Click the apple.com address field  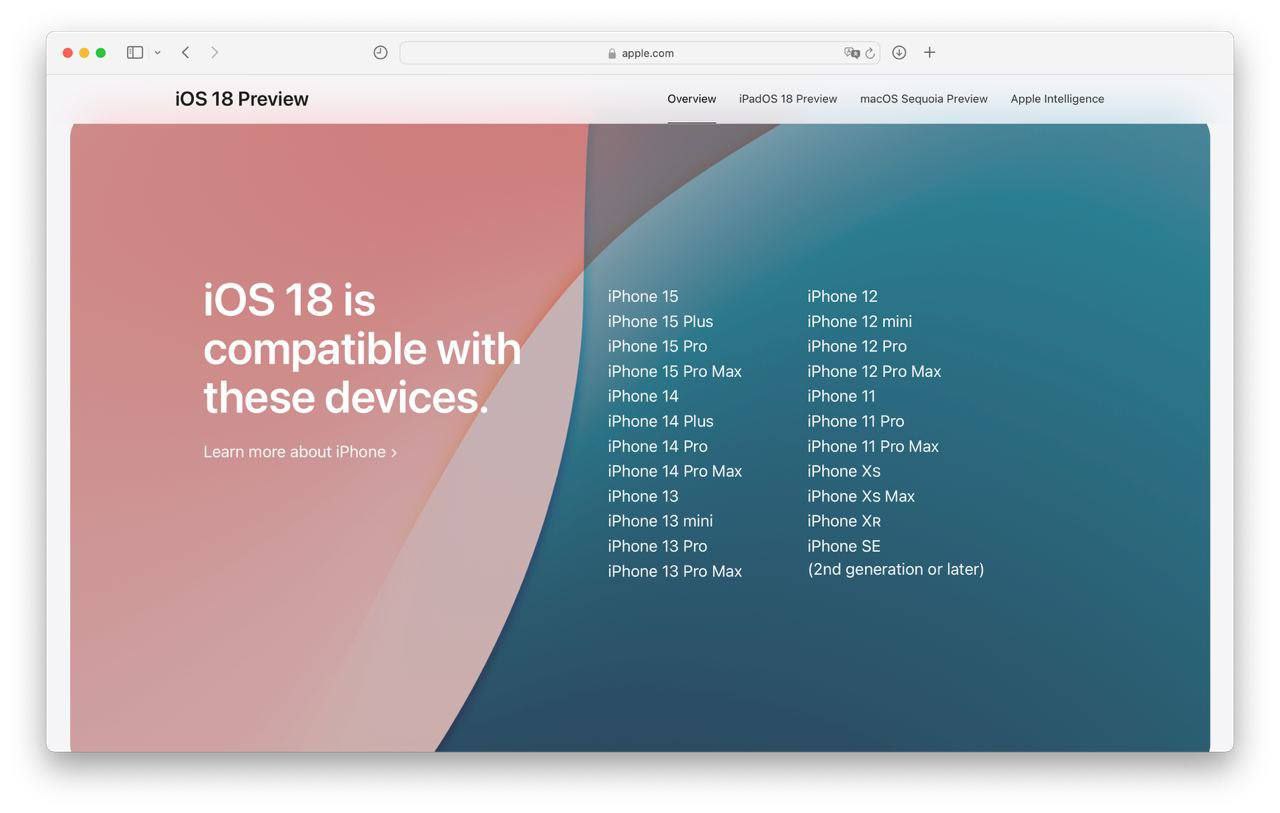[640, 53]
